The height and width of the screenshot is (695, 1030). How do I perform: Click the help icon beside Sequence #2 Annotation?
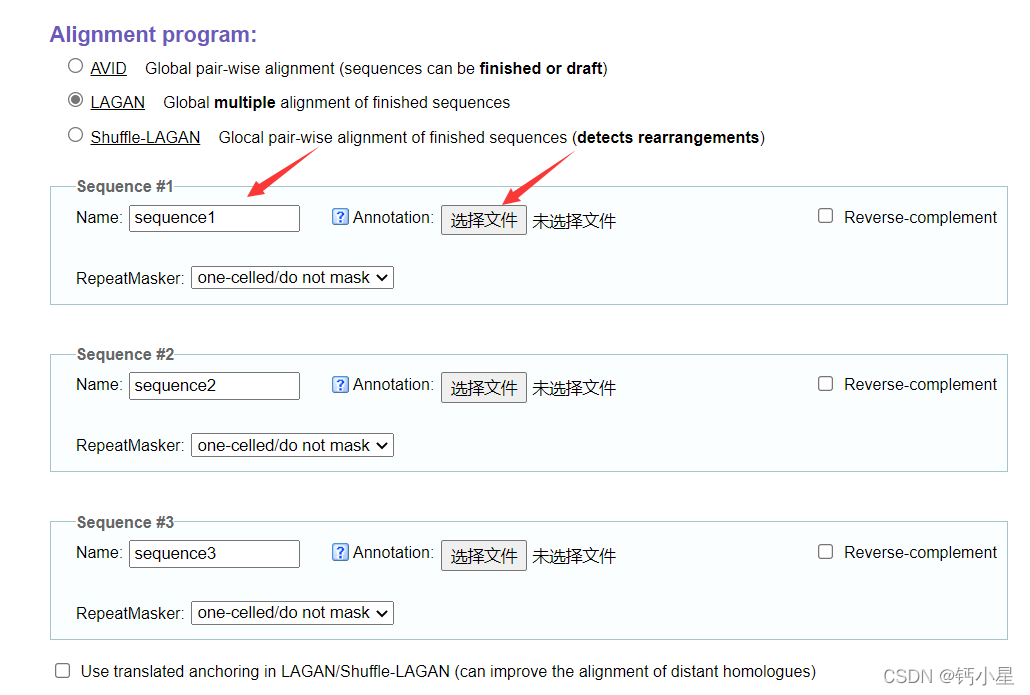340,384
